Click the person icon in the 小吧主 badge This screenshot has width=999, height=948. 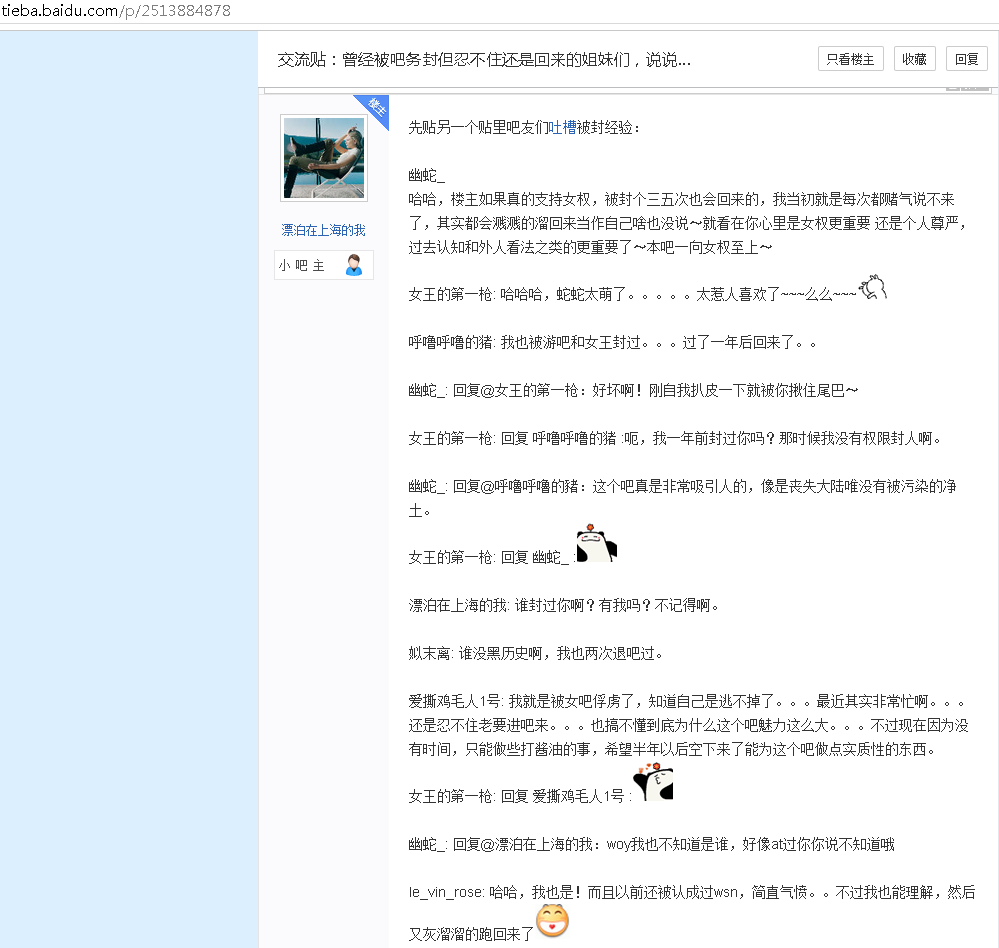coord(352,264)
